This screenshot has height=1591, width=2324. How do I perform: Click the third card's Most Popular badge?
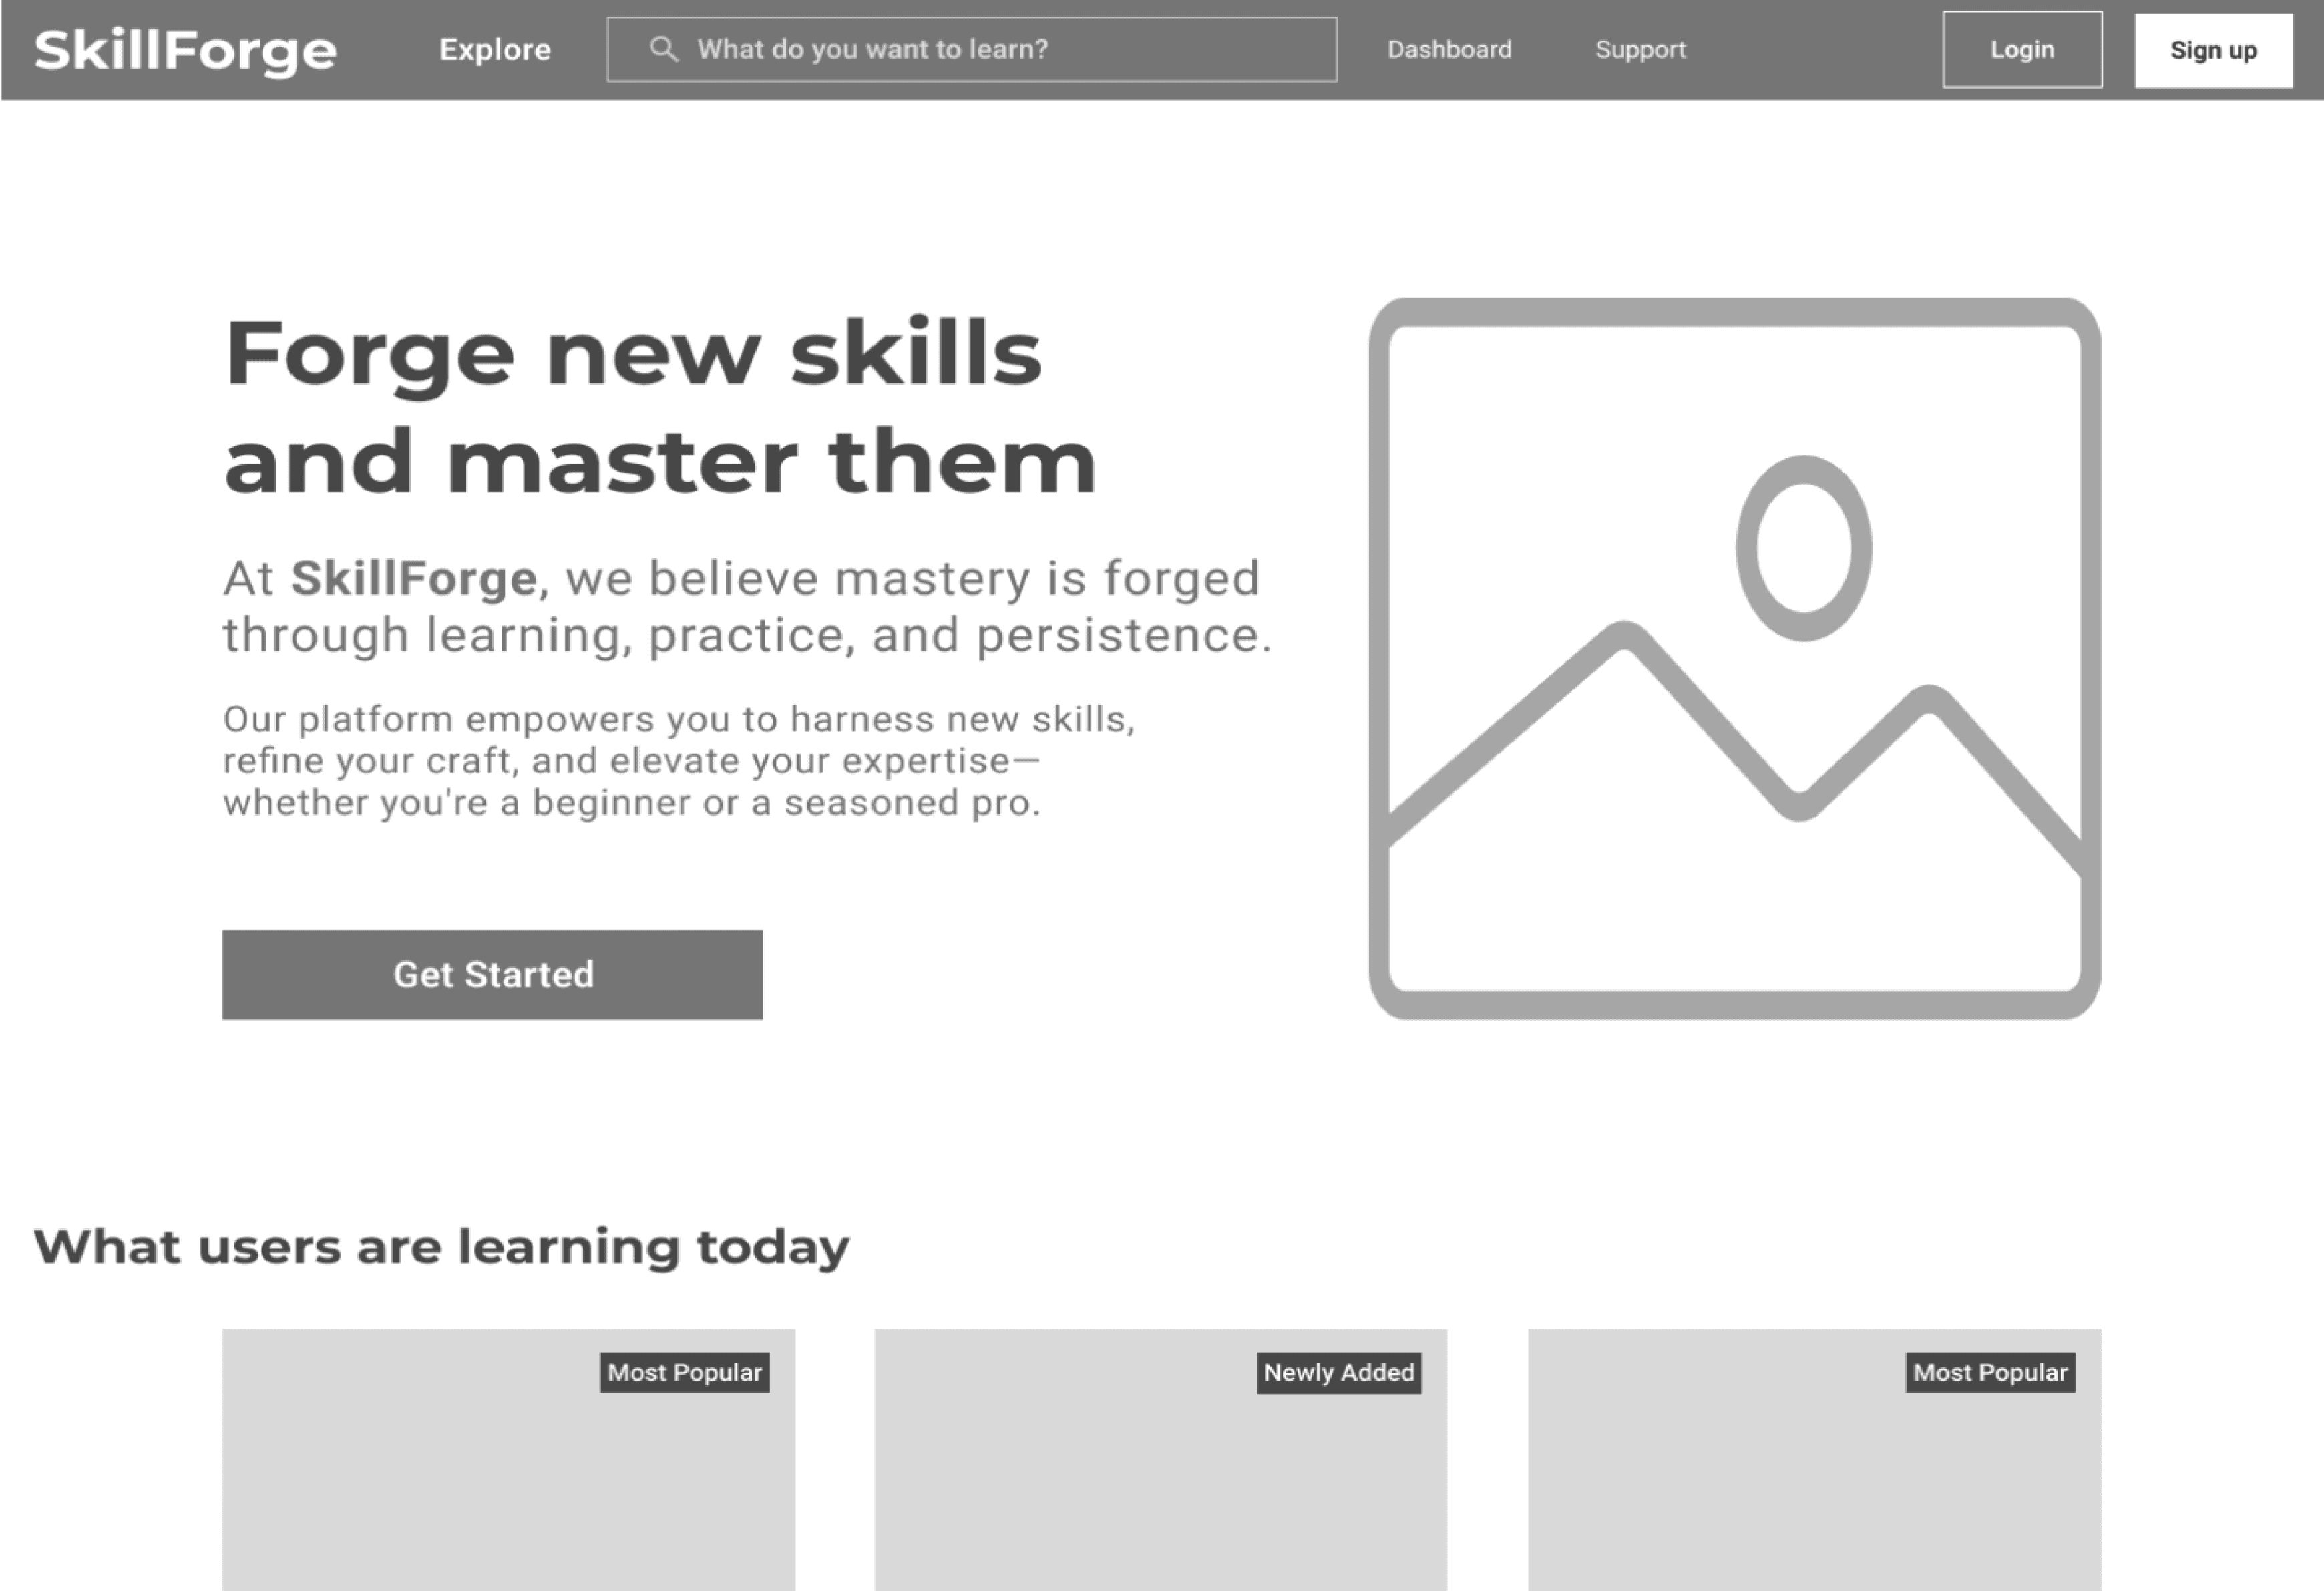(1989, 1372)
